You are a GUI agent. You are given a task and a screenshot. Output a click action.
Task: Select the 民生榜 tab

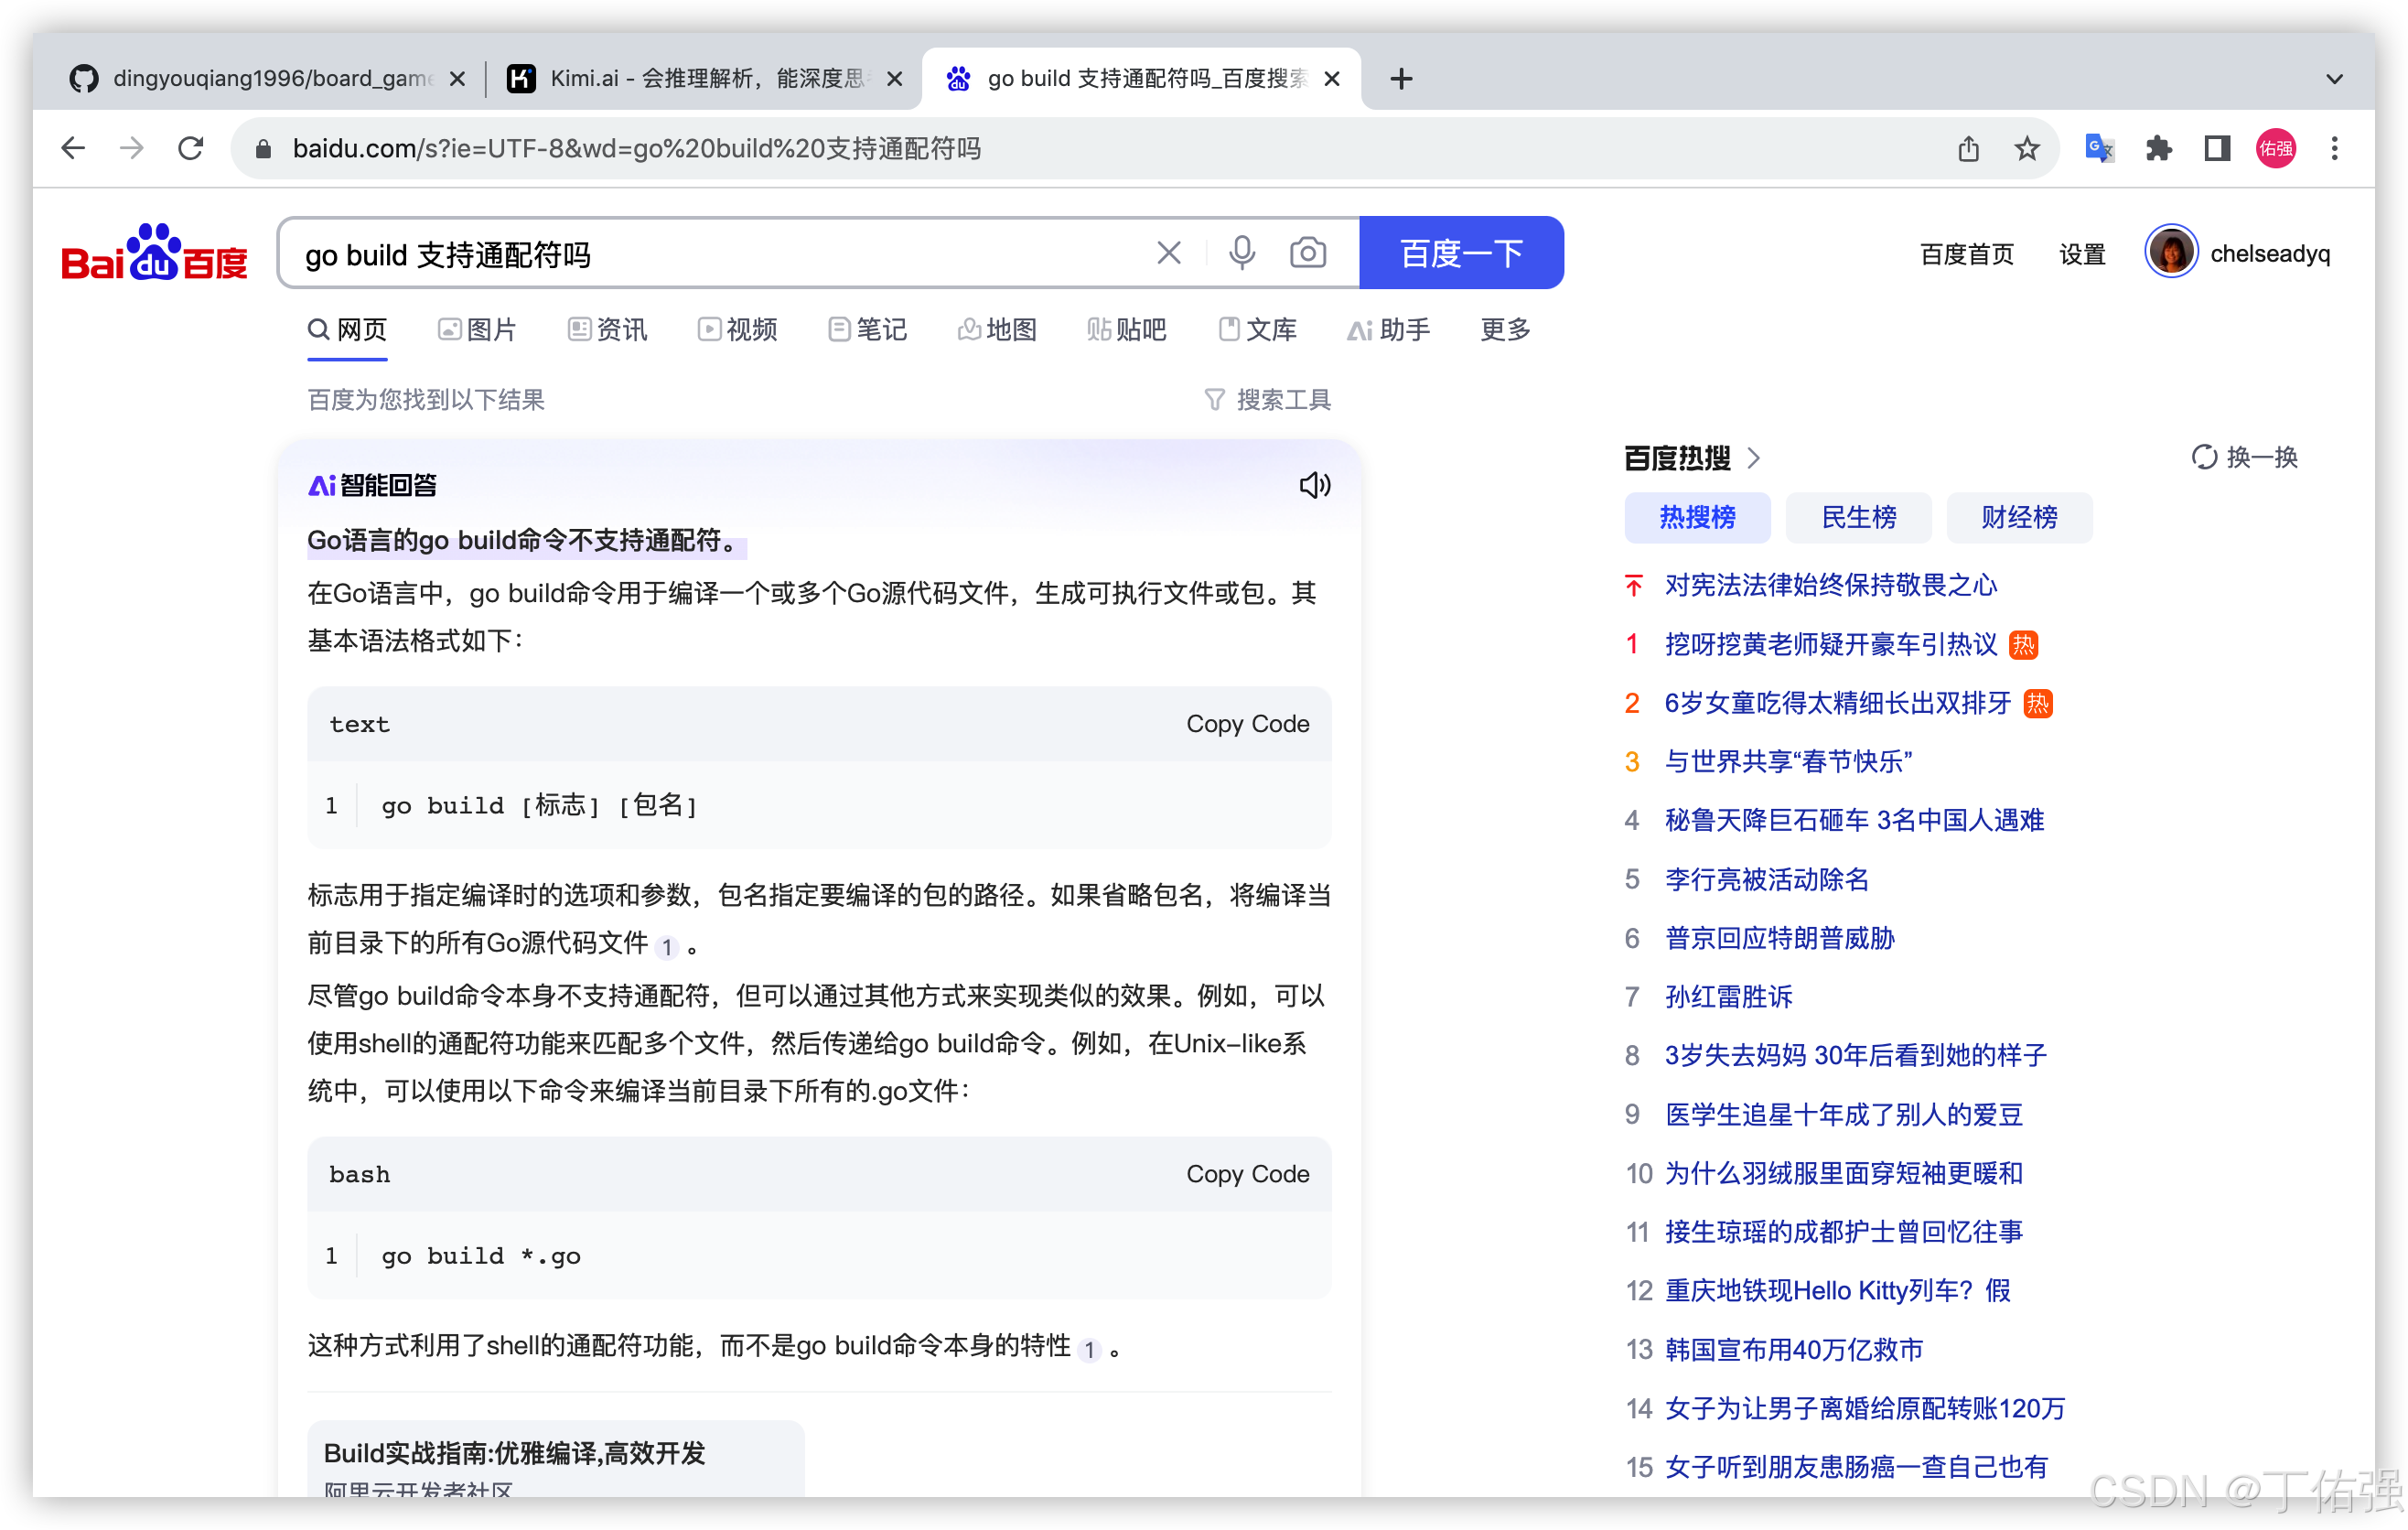click(x=1858, y=517)
